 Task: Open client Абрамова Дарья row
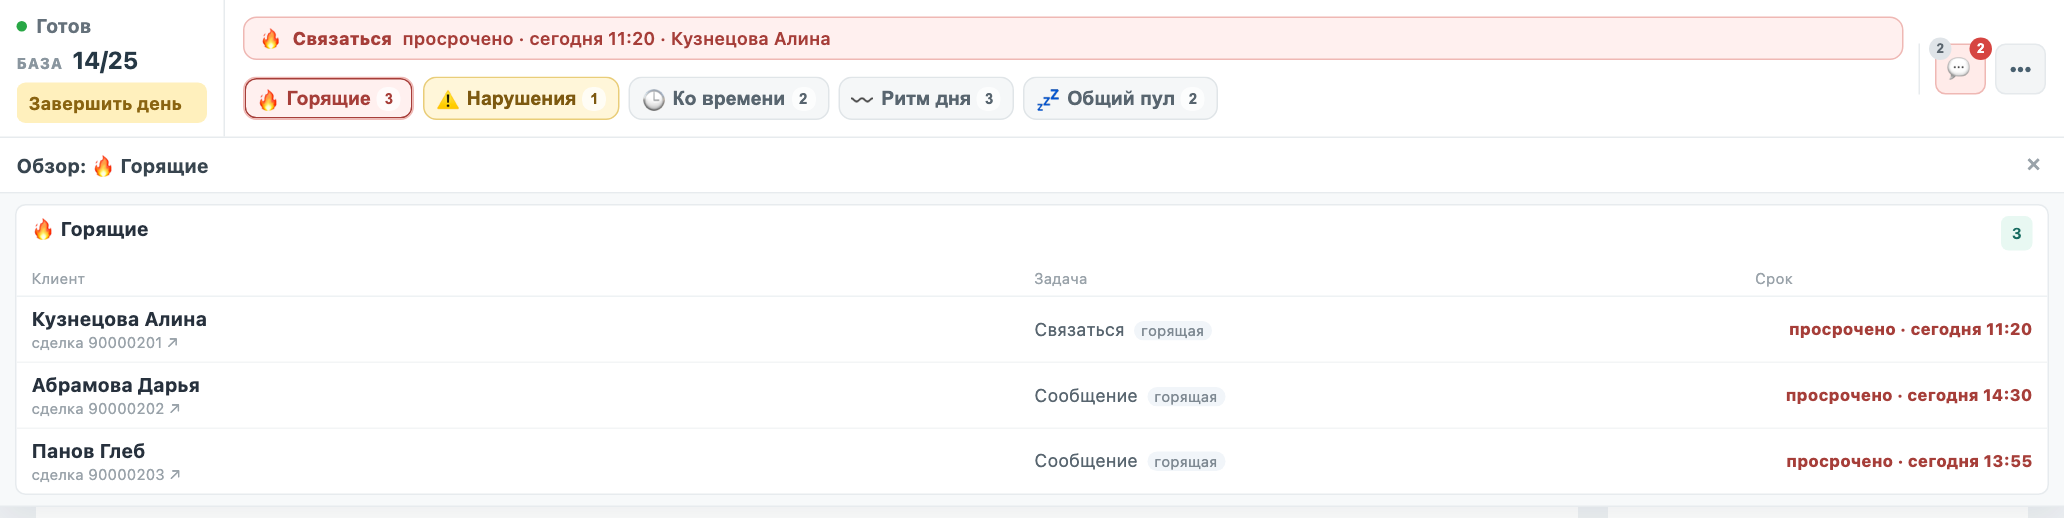coord(1032,396)
